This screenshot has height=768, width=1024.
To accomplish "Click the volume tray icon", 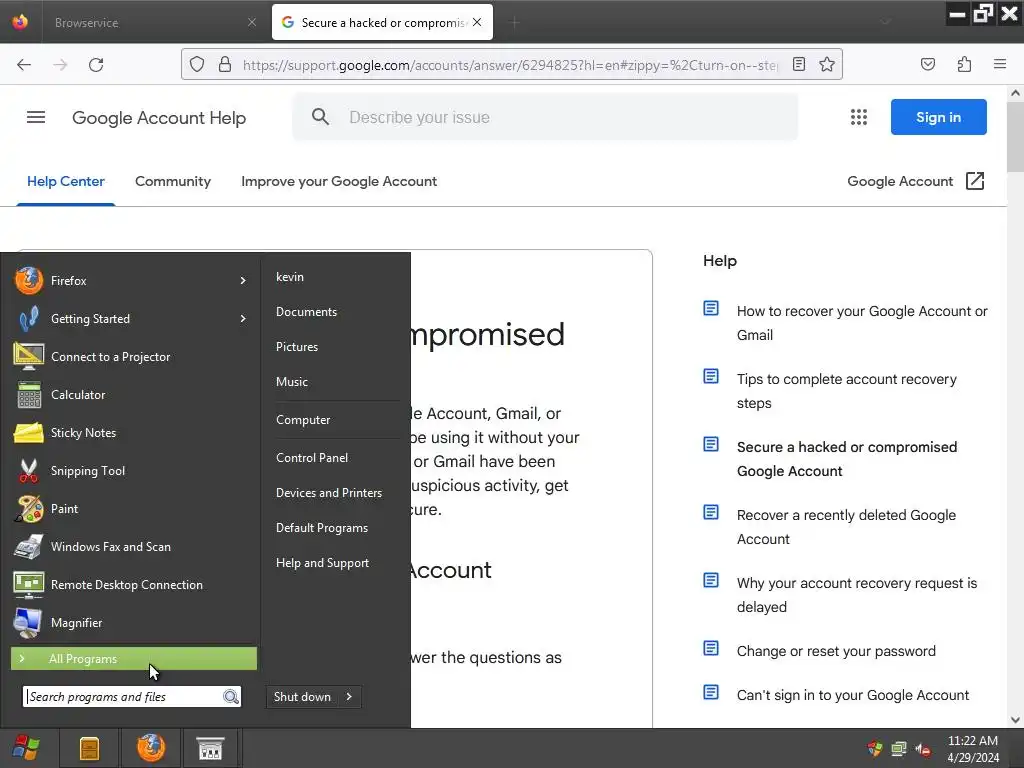I will click(923, 749).
